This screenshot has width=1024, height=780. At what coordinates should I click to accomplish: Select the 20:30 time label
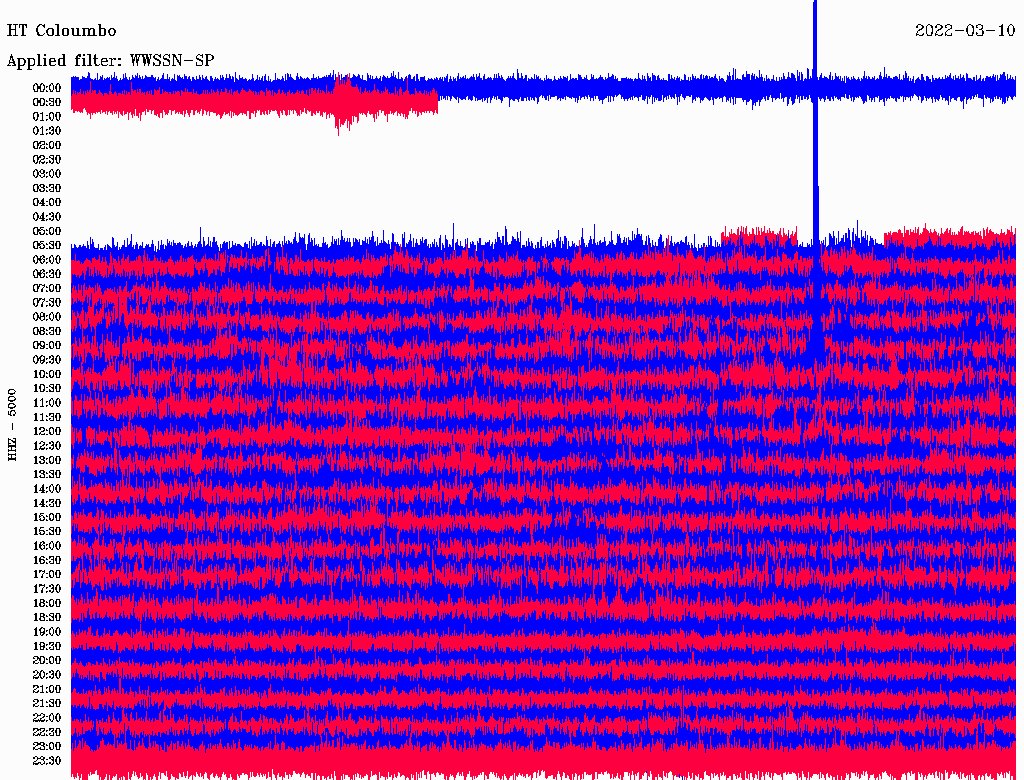[47, 675]
